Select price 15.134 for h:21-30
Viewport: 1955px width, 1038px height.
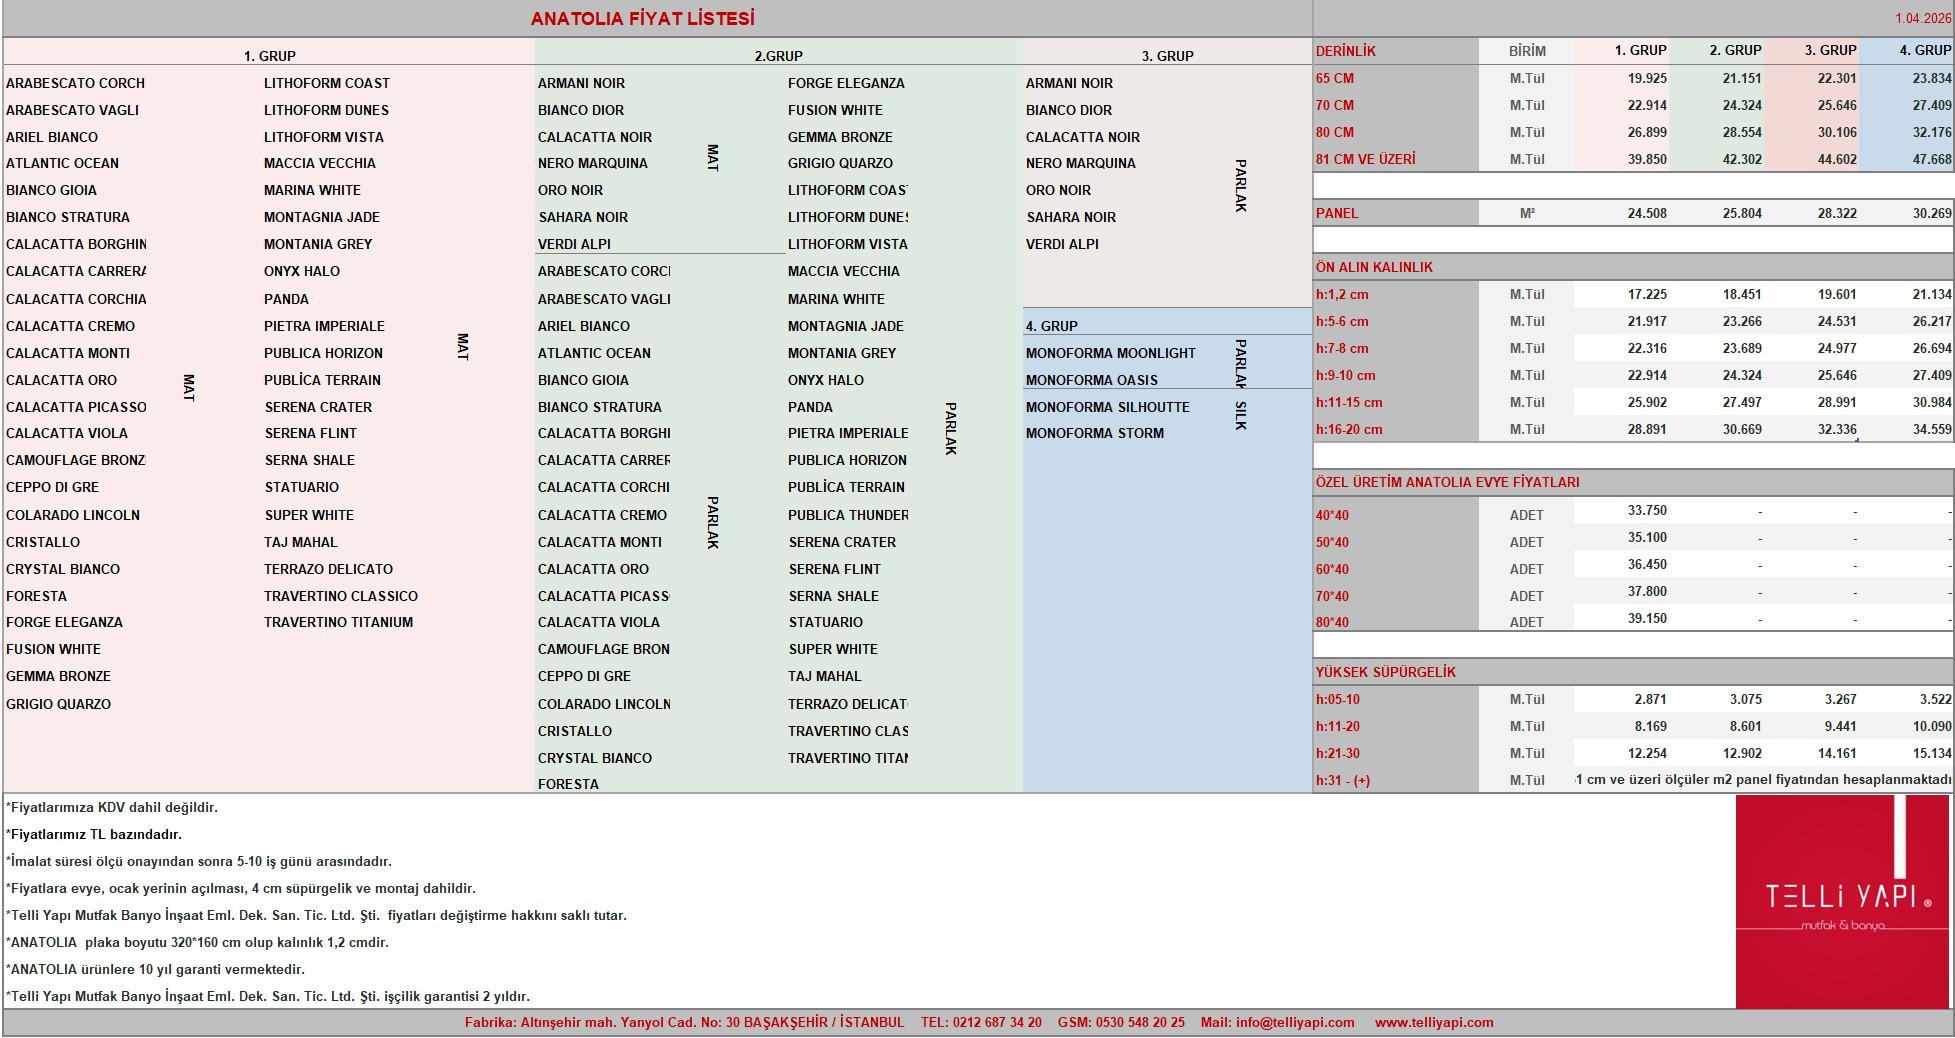pyautogui.click(x=1932, y=754)
